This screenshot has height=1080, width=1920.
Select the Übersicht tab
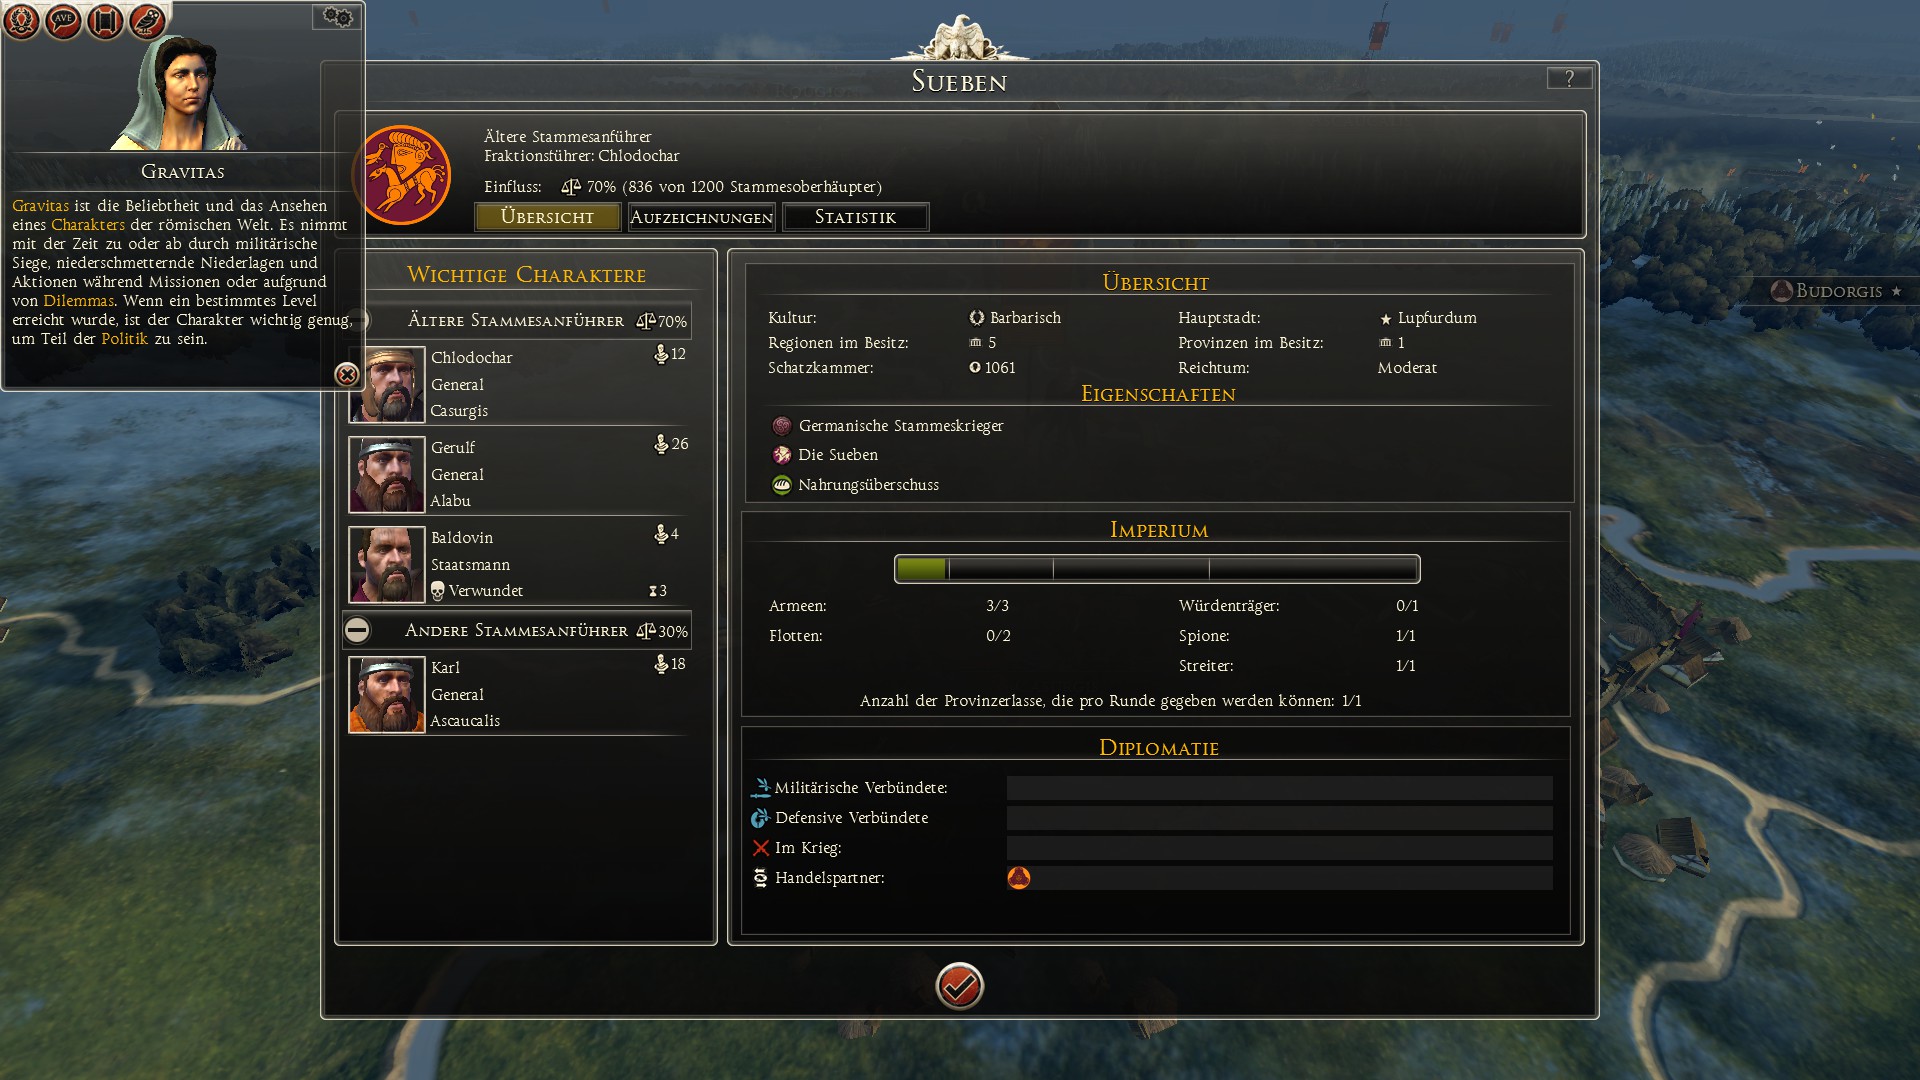tap(547, 217)
